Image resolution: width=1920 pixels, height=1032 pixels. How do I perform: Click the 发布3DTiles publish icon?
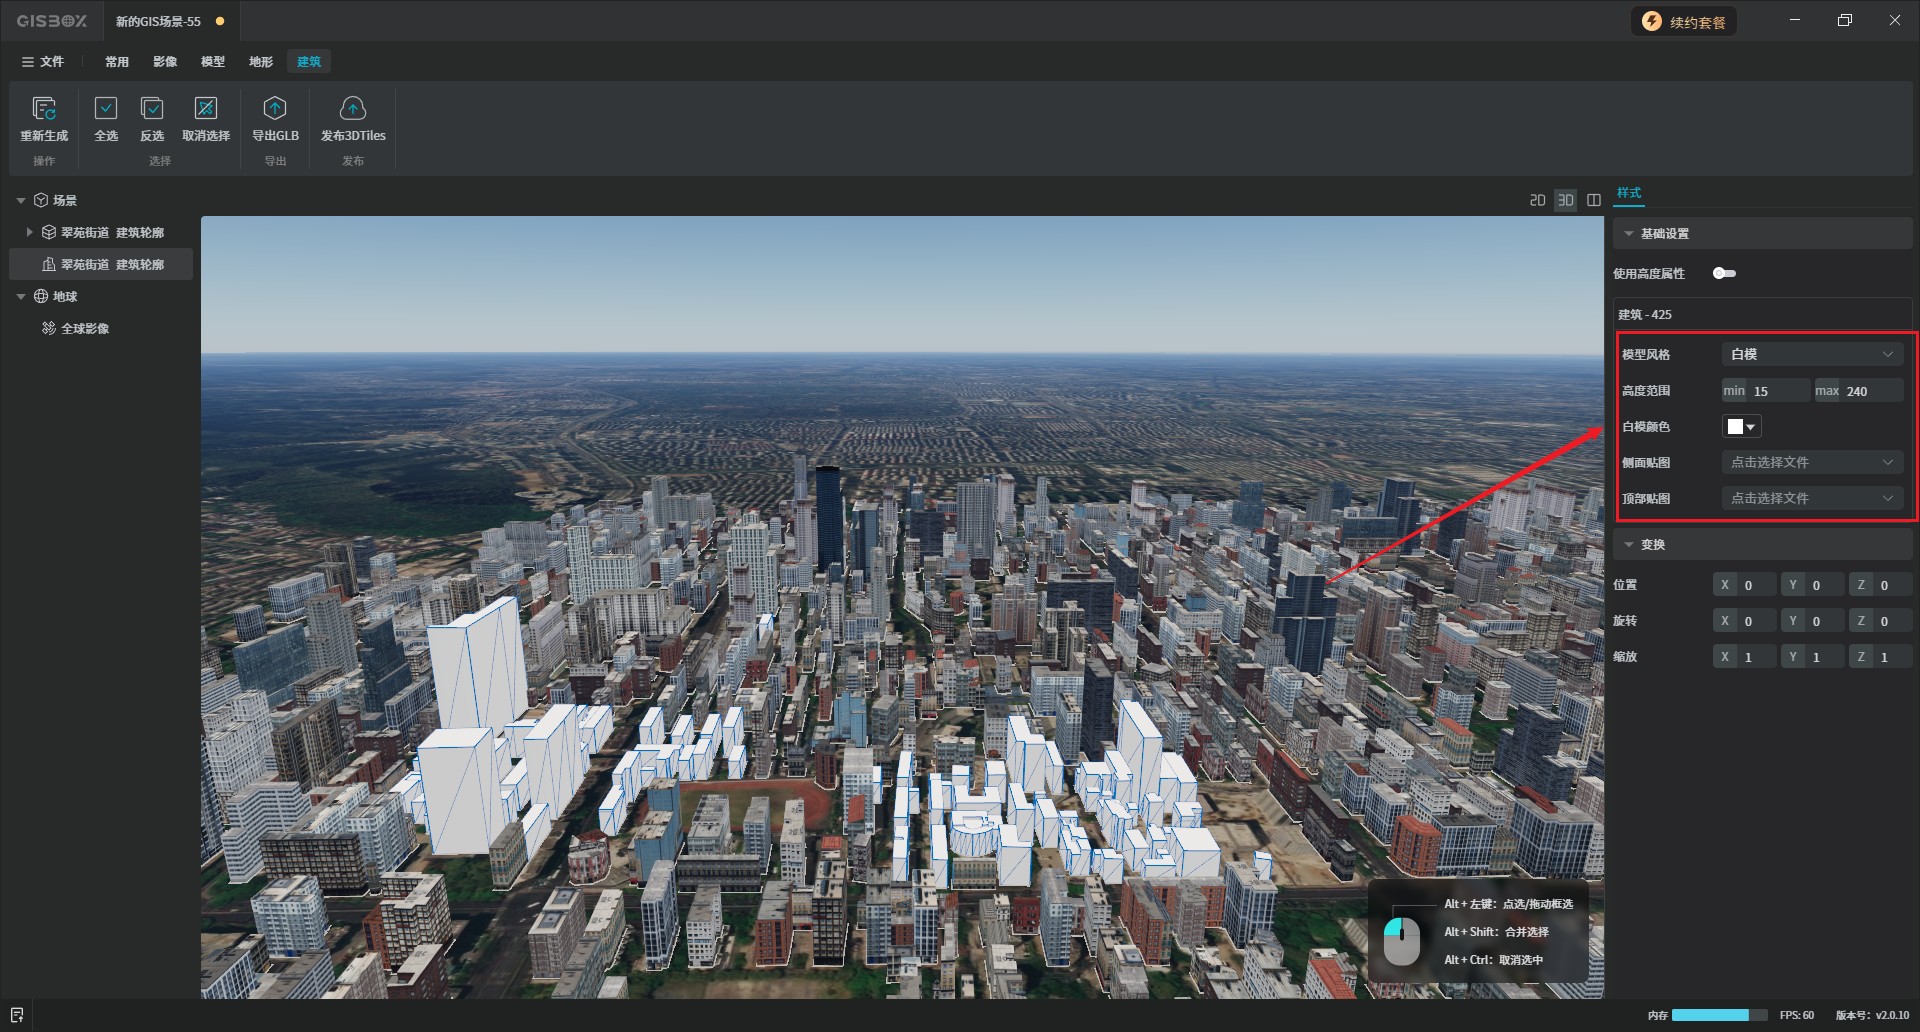click(x=353, y=108)
